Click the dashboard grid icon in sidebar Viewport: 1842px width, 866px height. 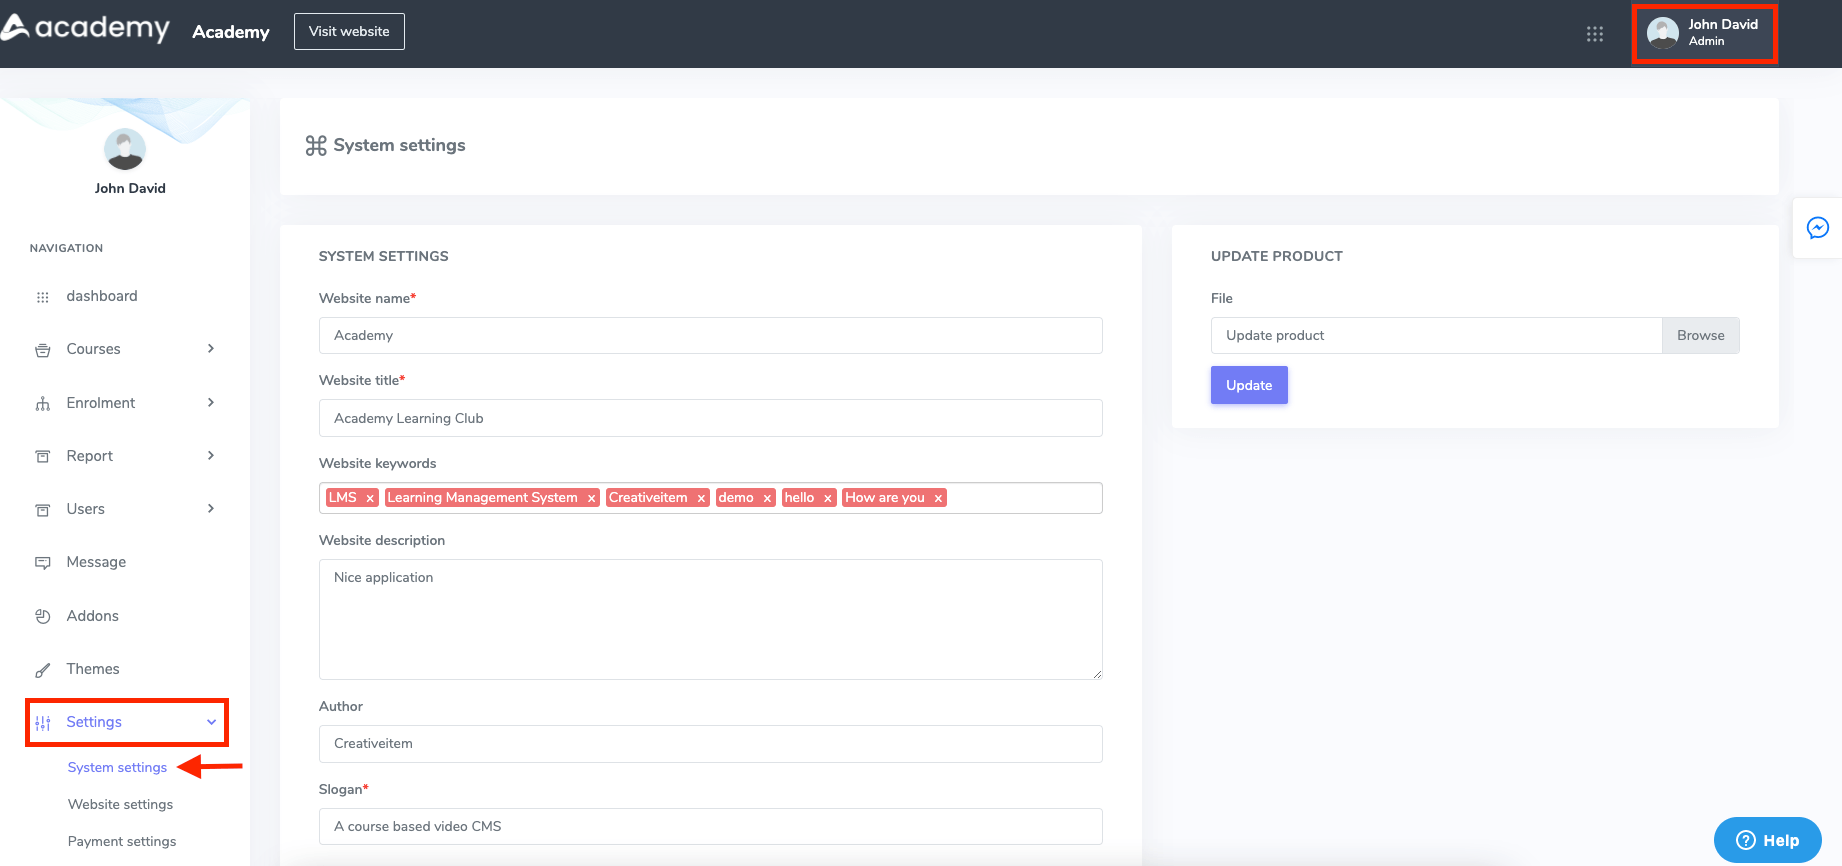click(43, 297)
